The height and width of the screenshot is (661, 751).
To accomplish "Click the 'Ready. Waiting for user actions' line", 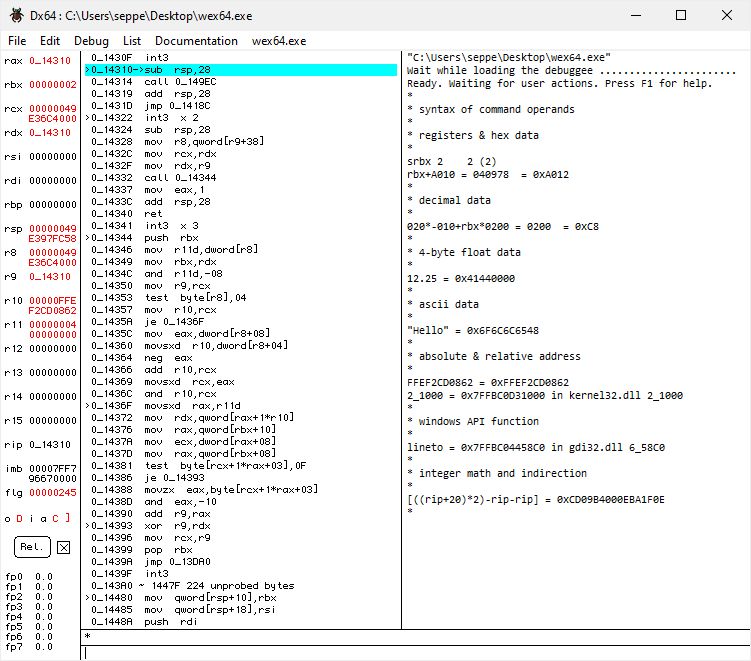I will [559, 83].
